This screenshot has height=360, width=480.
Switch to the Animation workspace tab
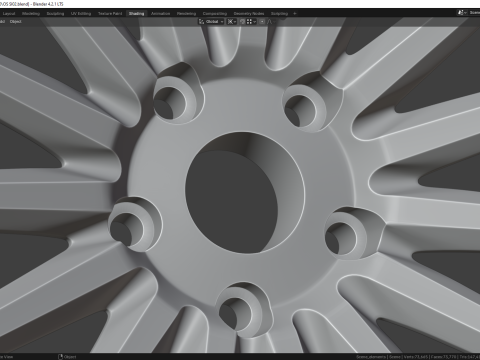click(x=160, y=14)
